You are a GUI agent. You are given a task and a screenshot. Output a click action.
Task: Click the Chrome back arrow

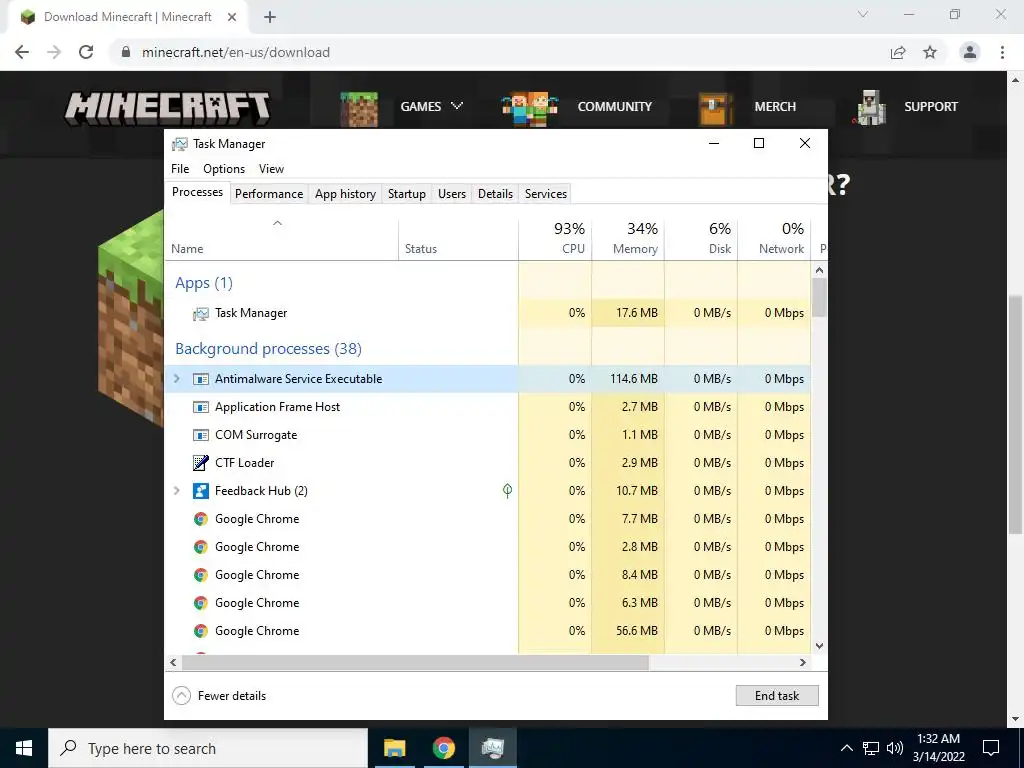(22, 52)
